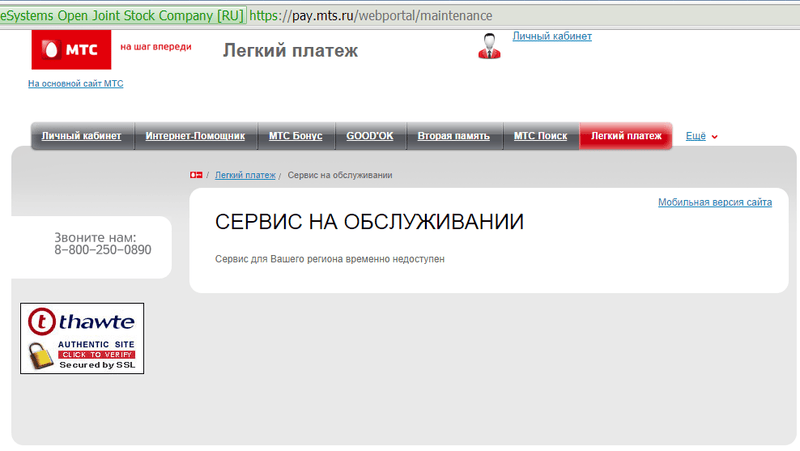Click the Сервис на обслуживании breadcrumb text
800x451 pixels.
click(x=340, y=175)
